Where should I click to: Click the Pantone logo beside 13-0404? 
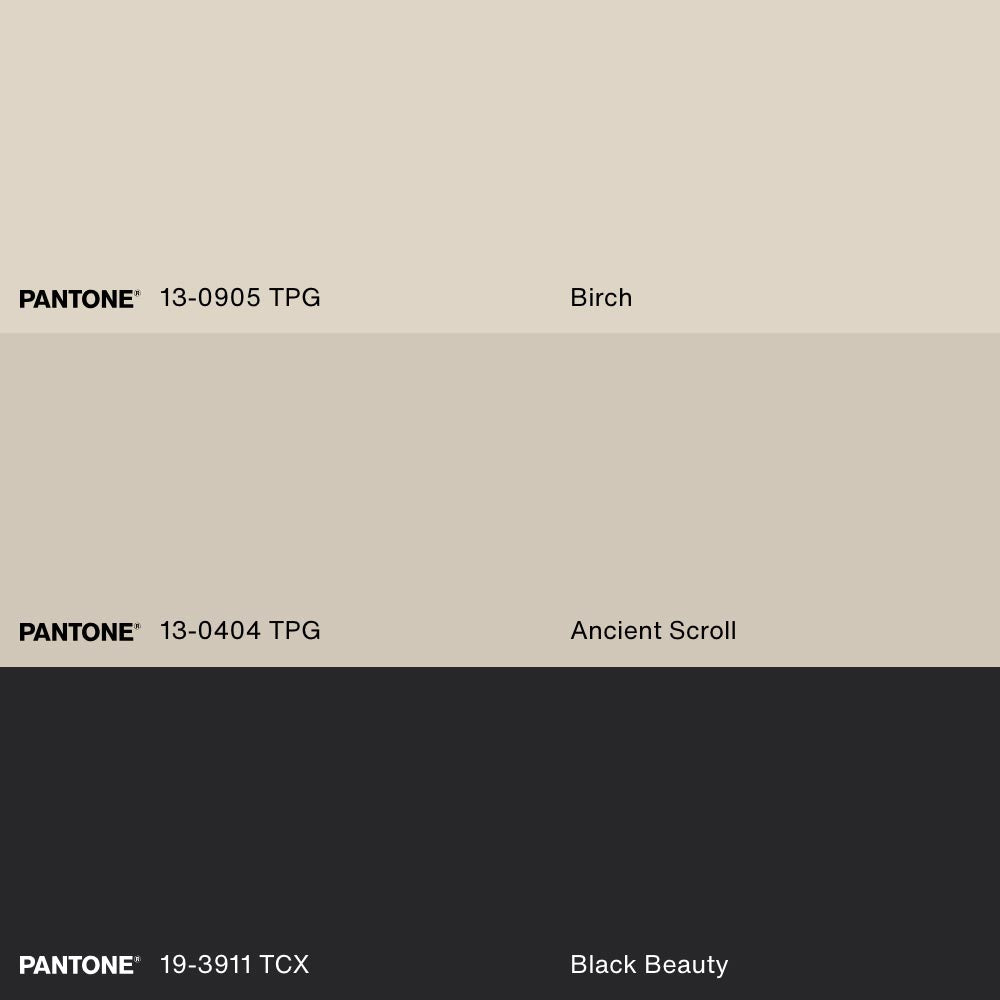coord(76,632)
